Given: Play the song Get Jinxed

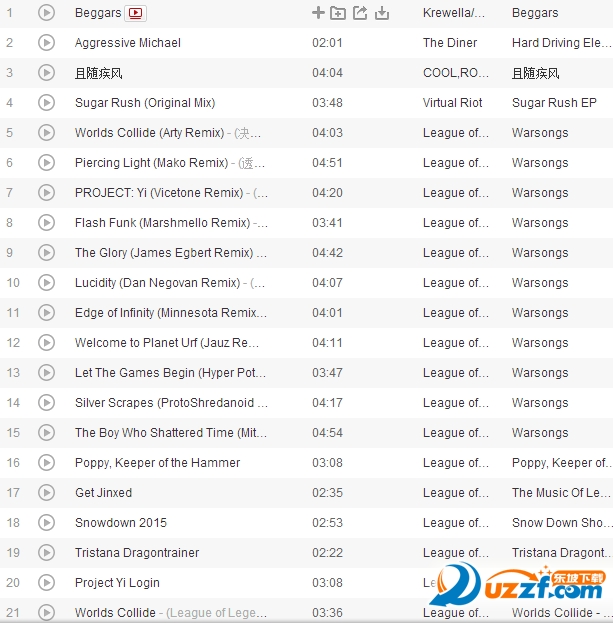Looking at the screenshot, I should click(46, 493).
